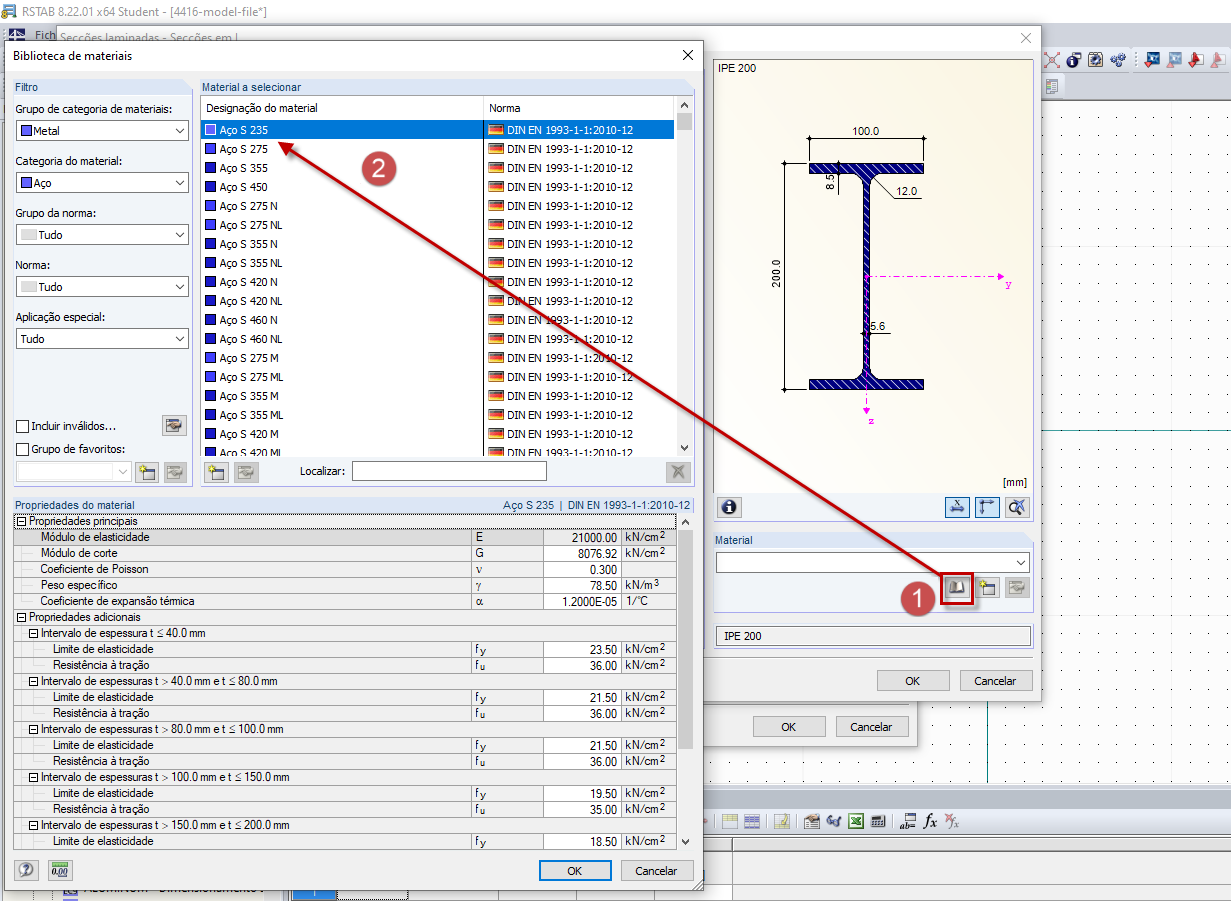Click the crossed-out fx icon in bottom toolbar
1231x901 pixels.
(952, 821)
